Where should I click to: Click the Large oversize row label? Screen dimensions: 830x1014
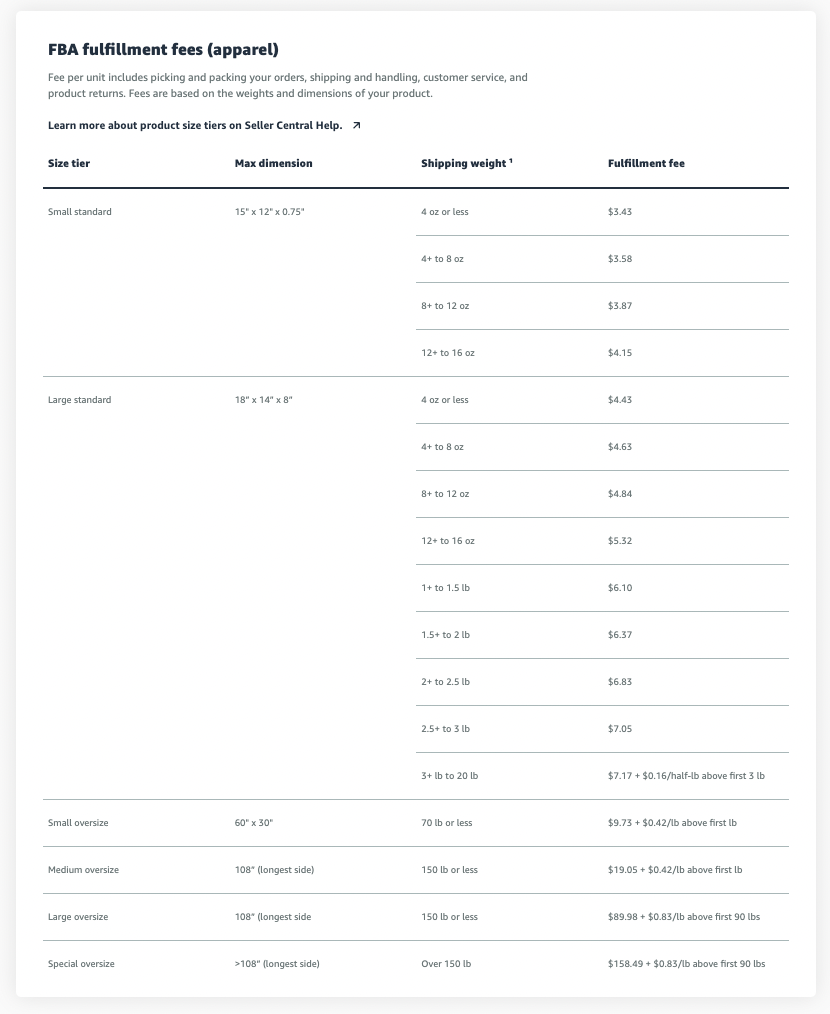coord(78,917)
